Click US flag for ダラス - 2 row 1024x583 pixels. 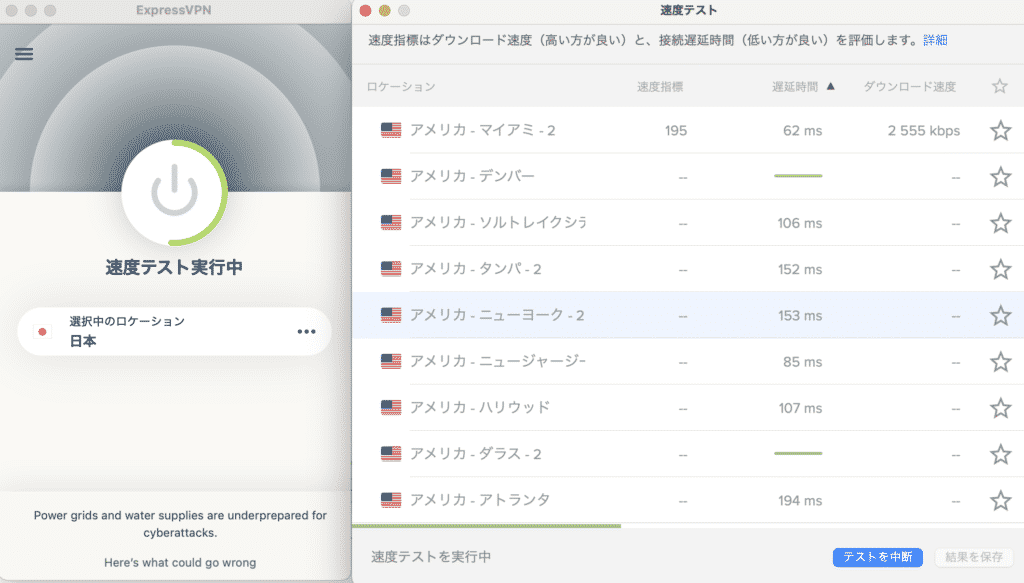click(391, 454)
